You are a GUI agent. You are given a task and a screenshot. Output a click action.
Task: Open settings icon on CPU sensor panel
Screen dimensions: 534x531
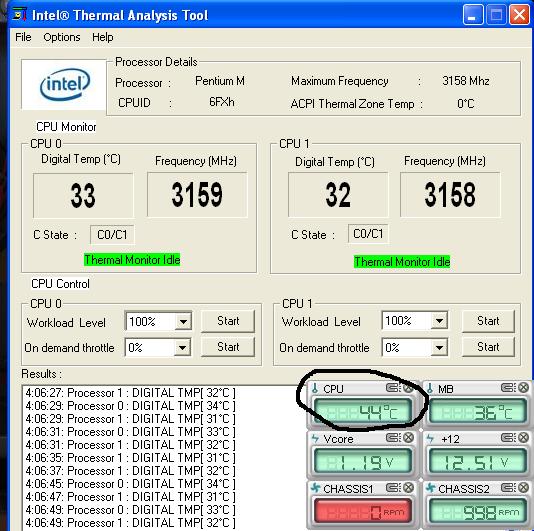pyautogui.click(x=393, y=388)
